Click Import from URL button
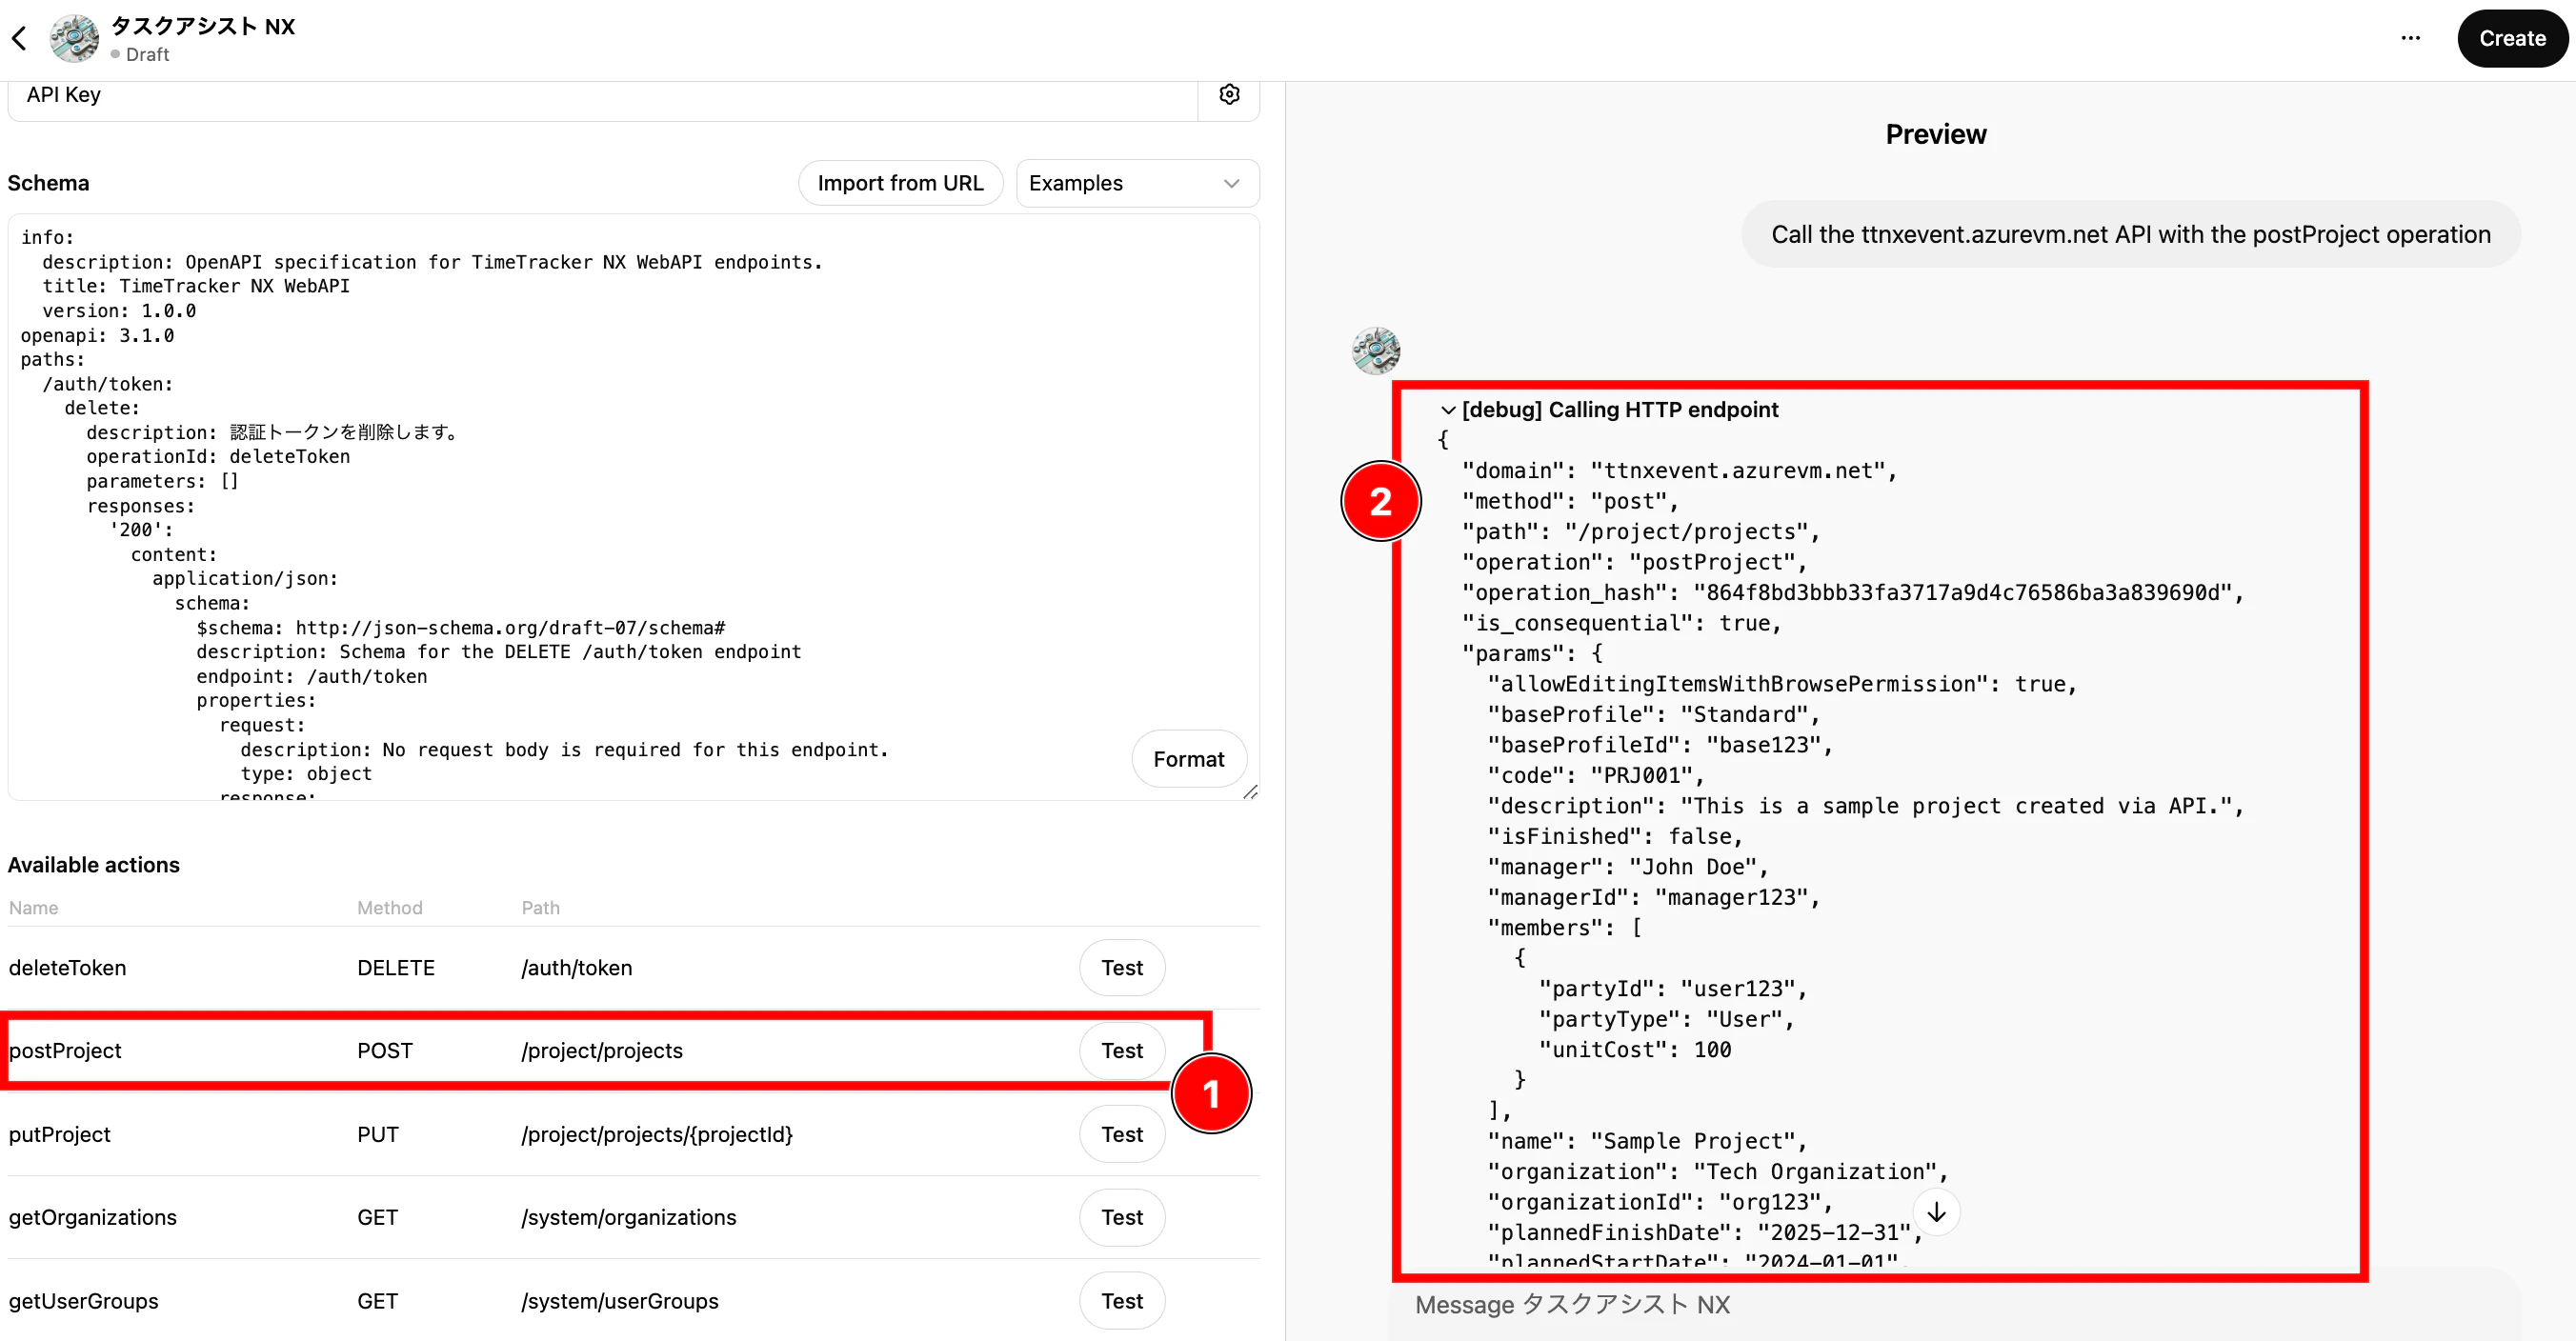The width and height of the screenshot is (2576, 1341). pos(900,183)
